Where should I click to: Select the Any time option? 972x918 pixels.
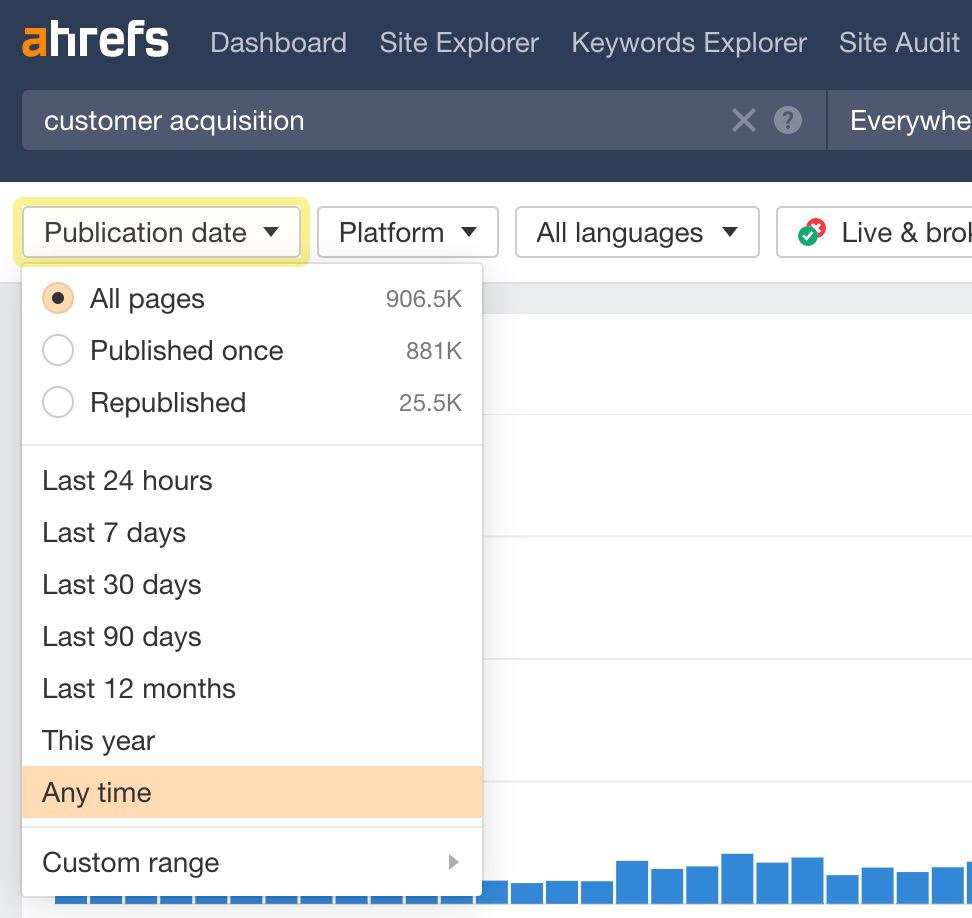(x=97, y=793)
